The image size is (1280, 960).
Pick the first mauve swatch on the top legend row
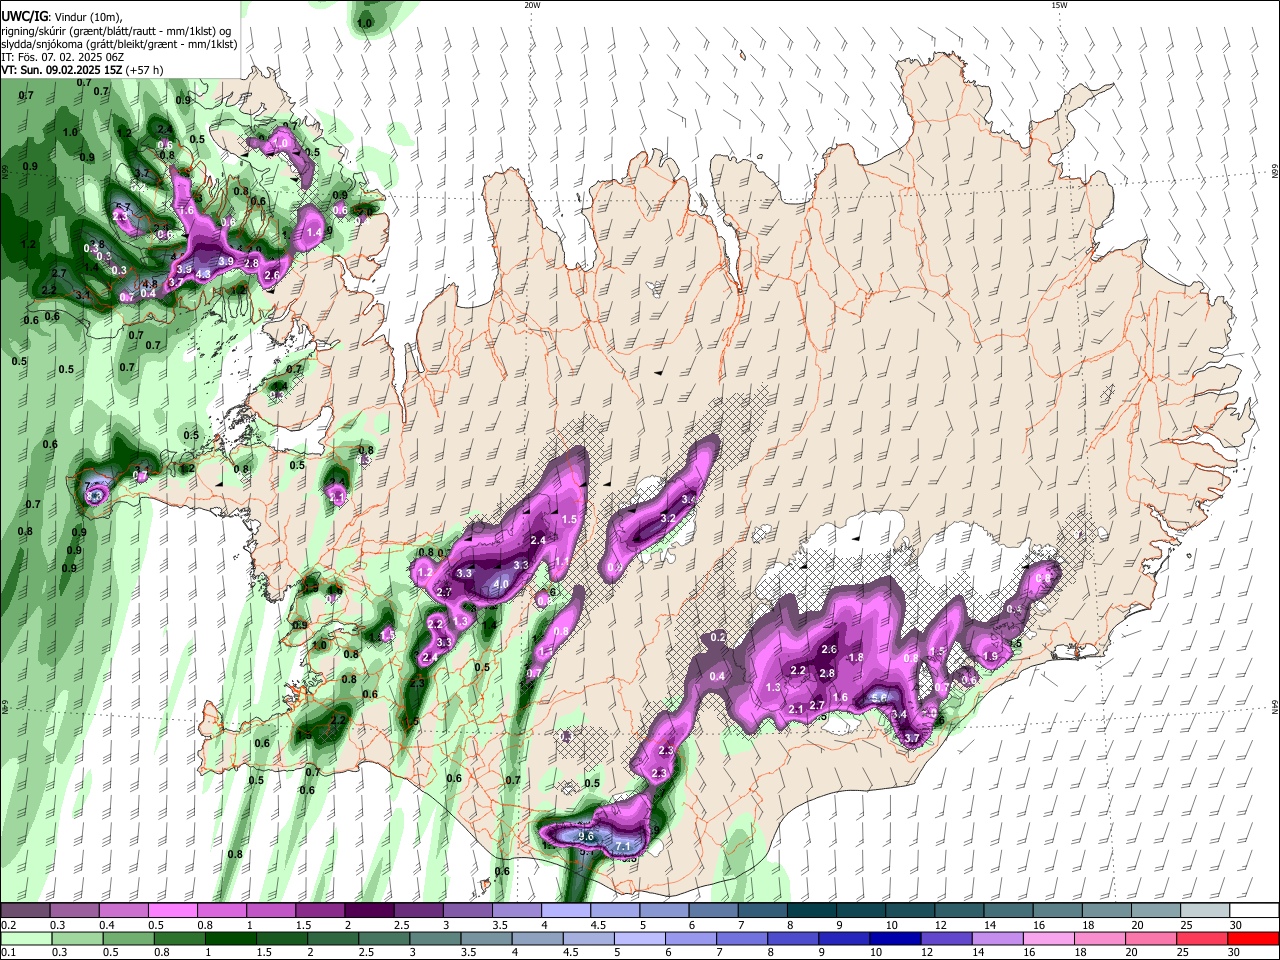point(25,910)
